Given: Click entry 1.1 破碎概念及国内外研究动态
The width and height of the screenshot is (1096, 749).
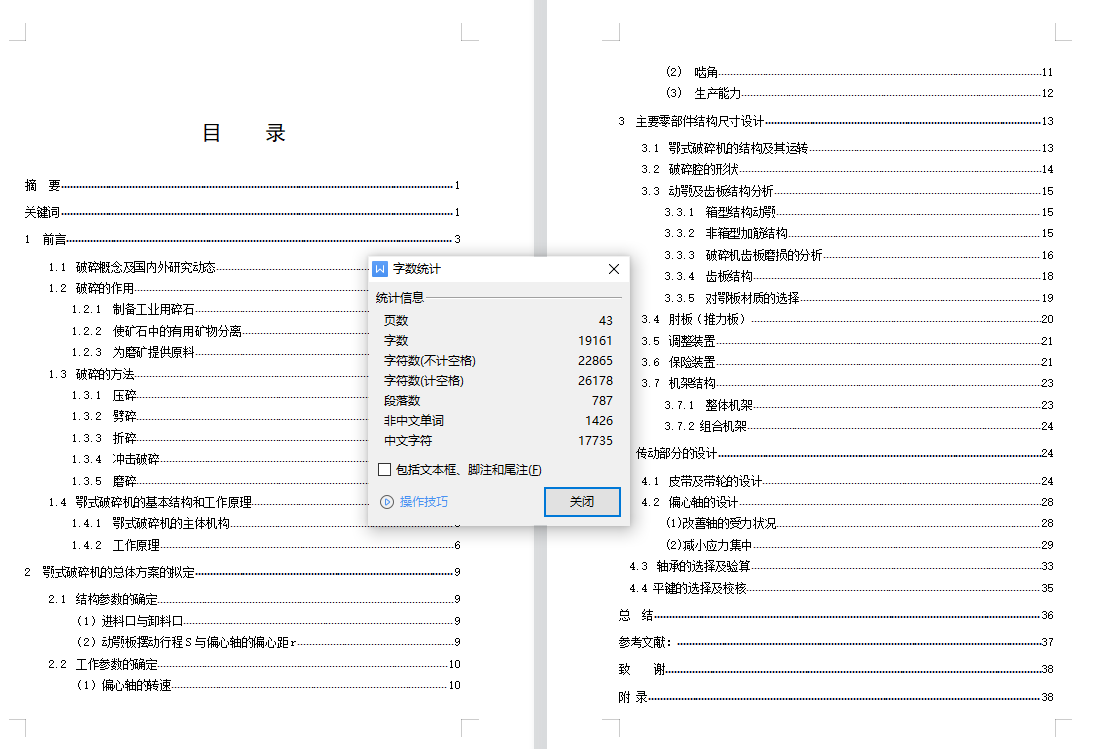Looking at the screenshot, I should pos(208,267).
